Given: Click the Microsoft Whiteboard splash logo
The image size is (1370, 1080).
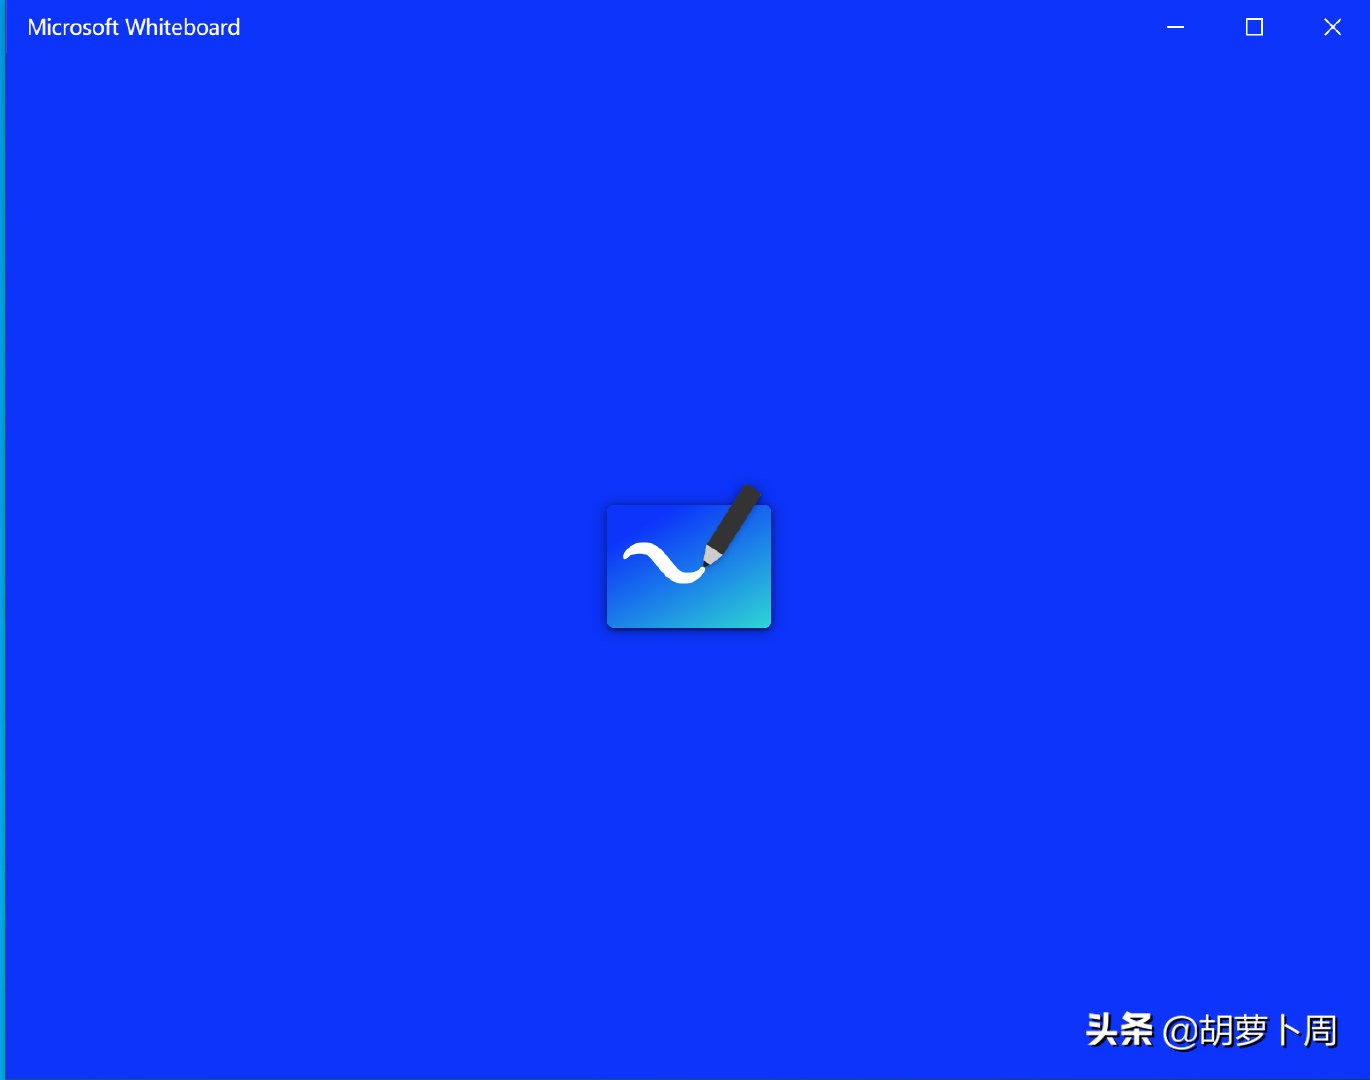Looking at the screenshot, I should [688, 565].
